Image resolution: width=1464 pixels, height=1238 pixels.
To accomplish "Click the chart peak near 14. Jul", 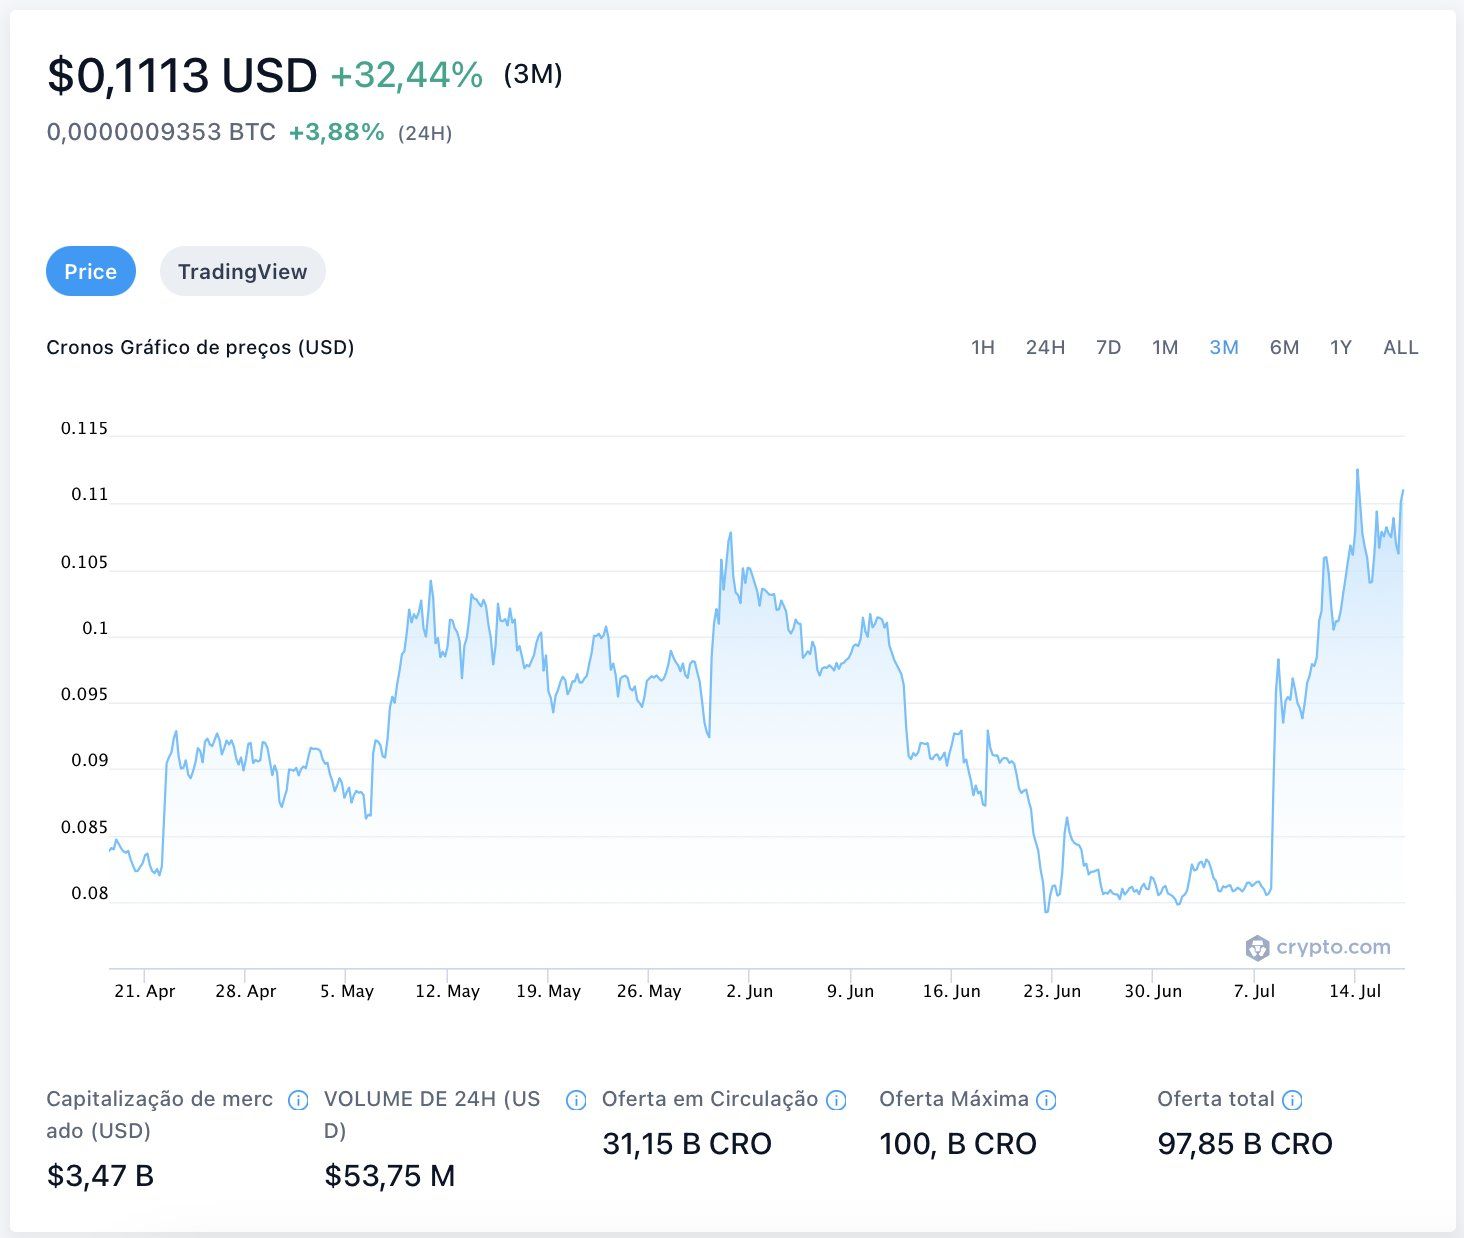I will (x=1357, y=470).
